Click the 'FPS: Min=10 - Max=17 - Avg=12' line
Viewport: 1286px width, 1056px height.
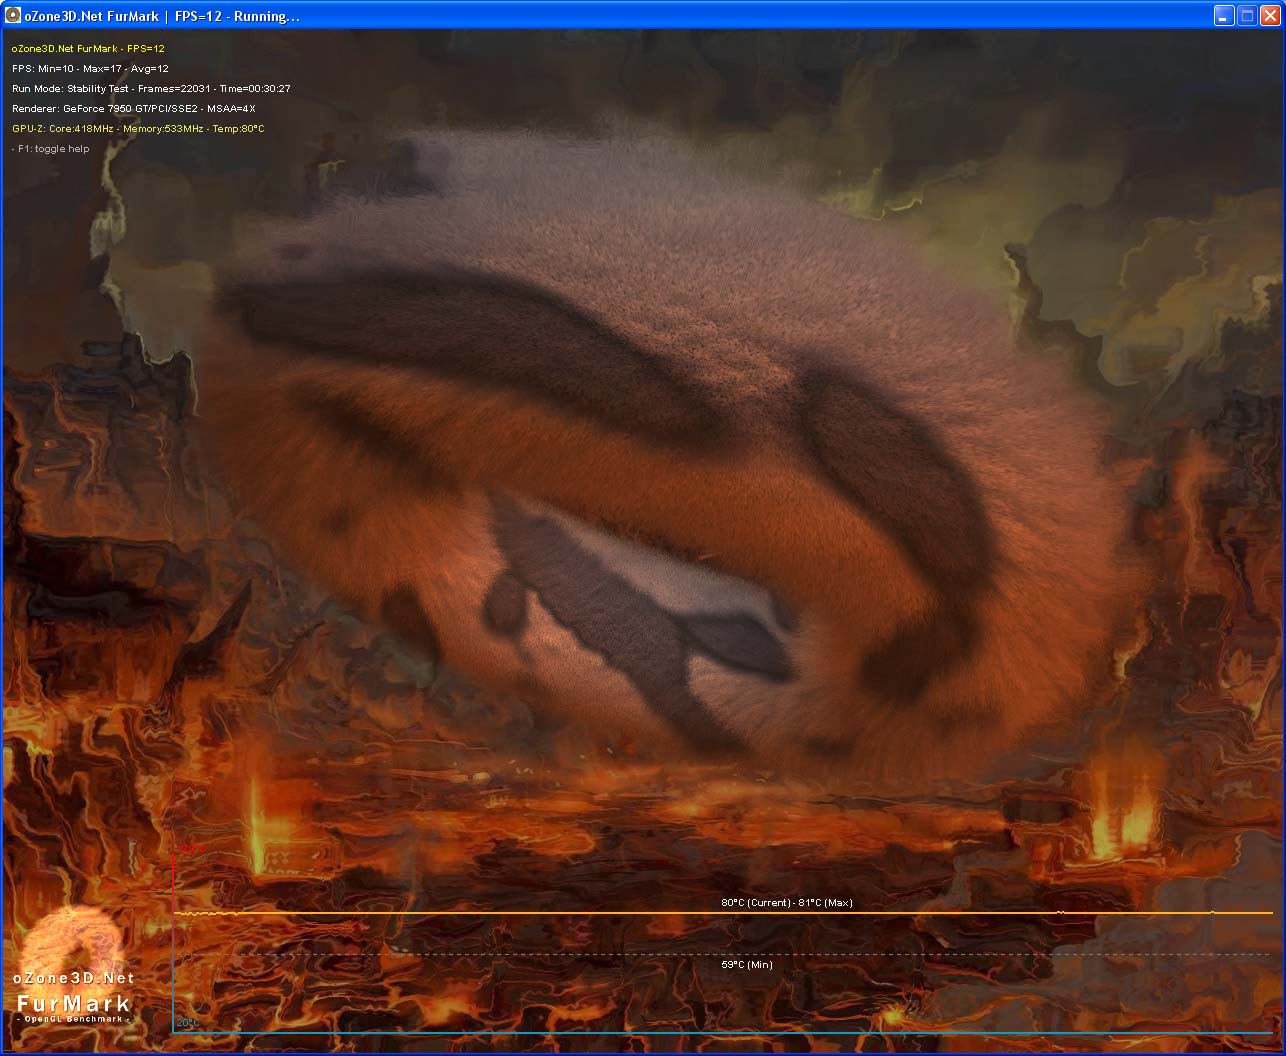tap(90, 68)
